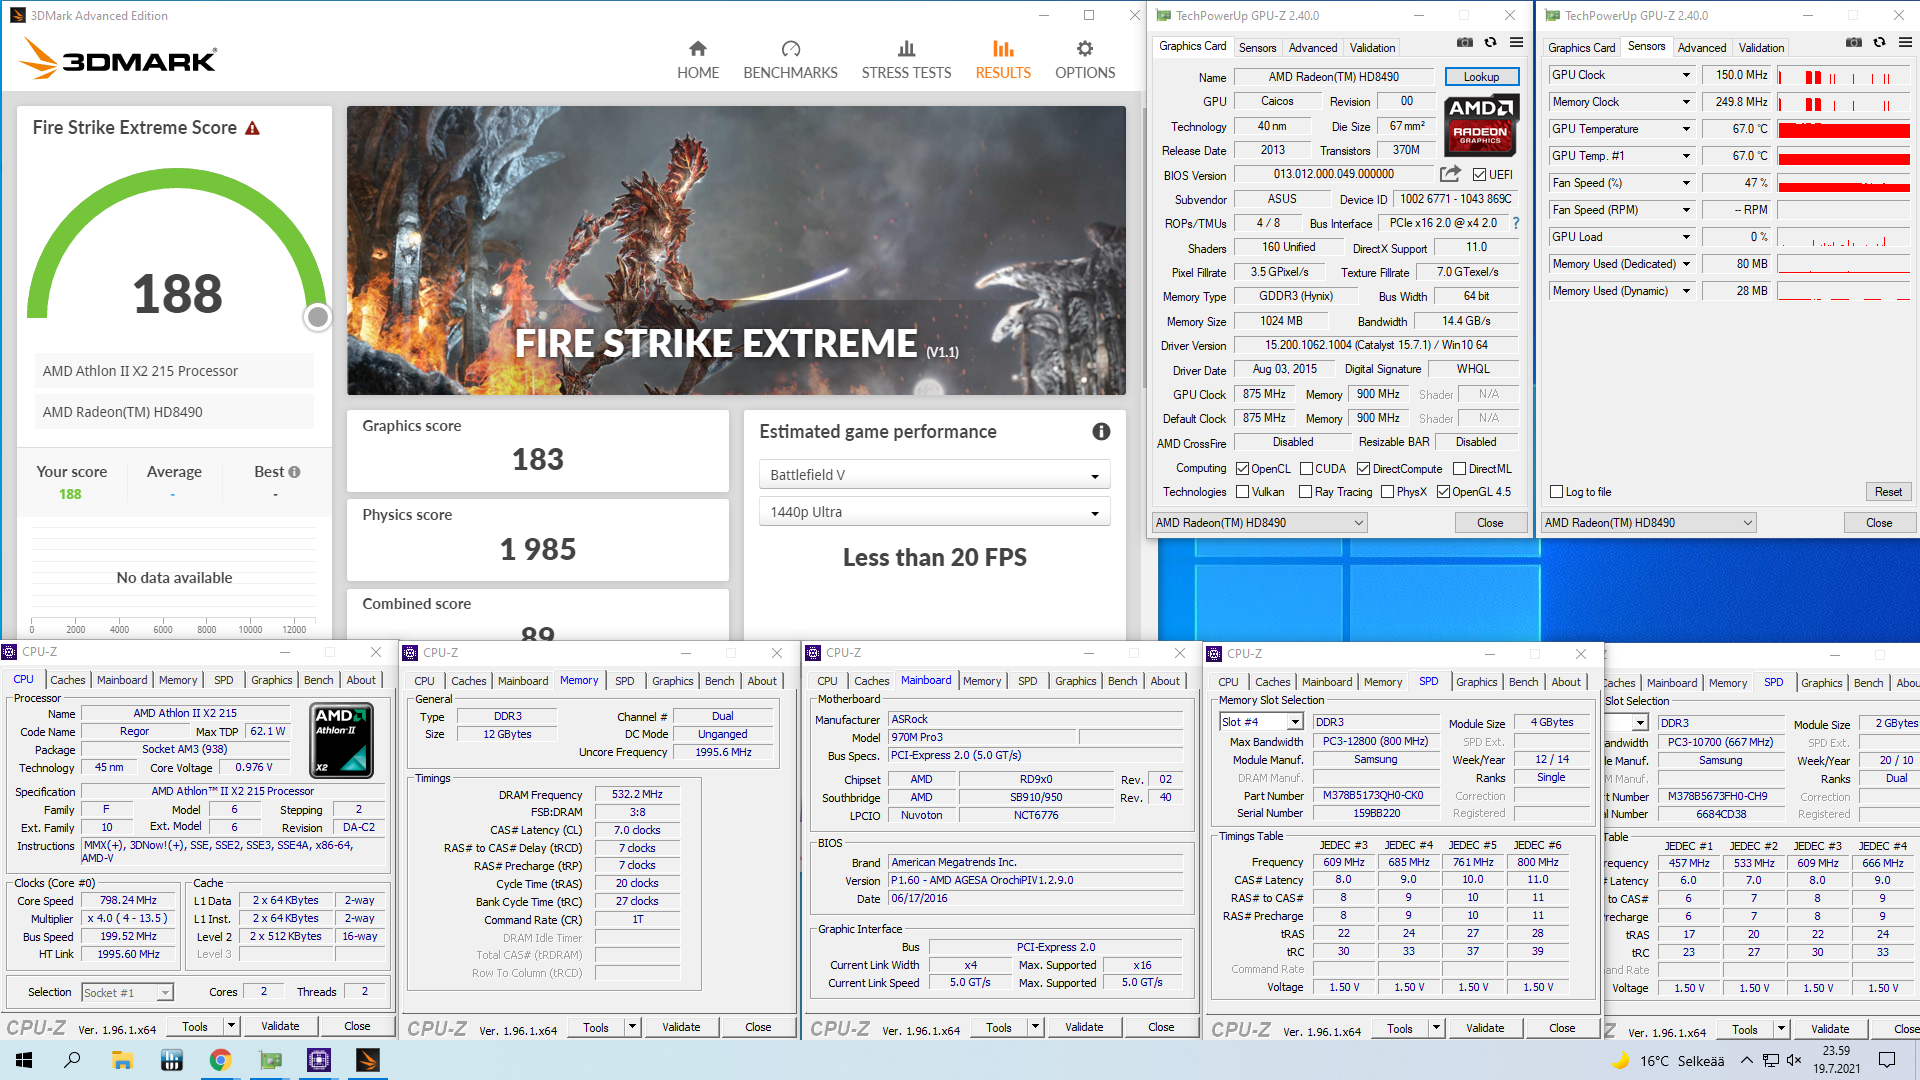Click the AMD Athlon II logo in CPU-Z
Viewport: 1920px width, 1080px height.
tap(343, 740)
